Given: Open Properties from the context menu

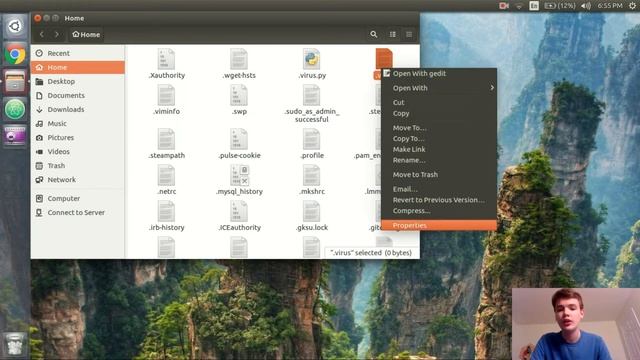Looking at the screenshot, I should tap(439, 225).
